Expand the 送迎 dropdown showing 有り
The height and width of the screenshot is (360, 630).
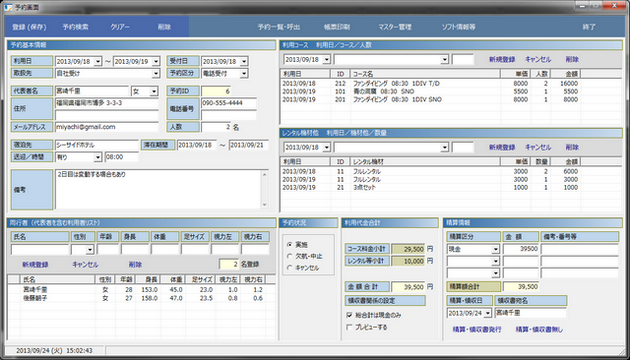(98, 157)
